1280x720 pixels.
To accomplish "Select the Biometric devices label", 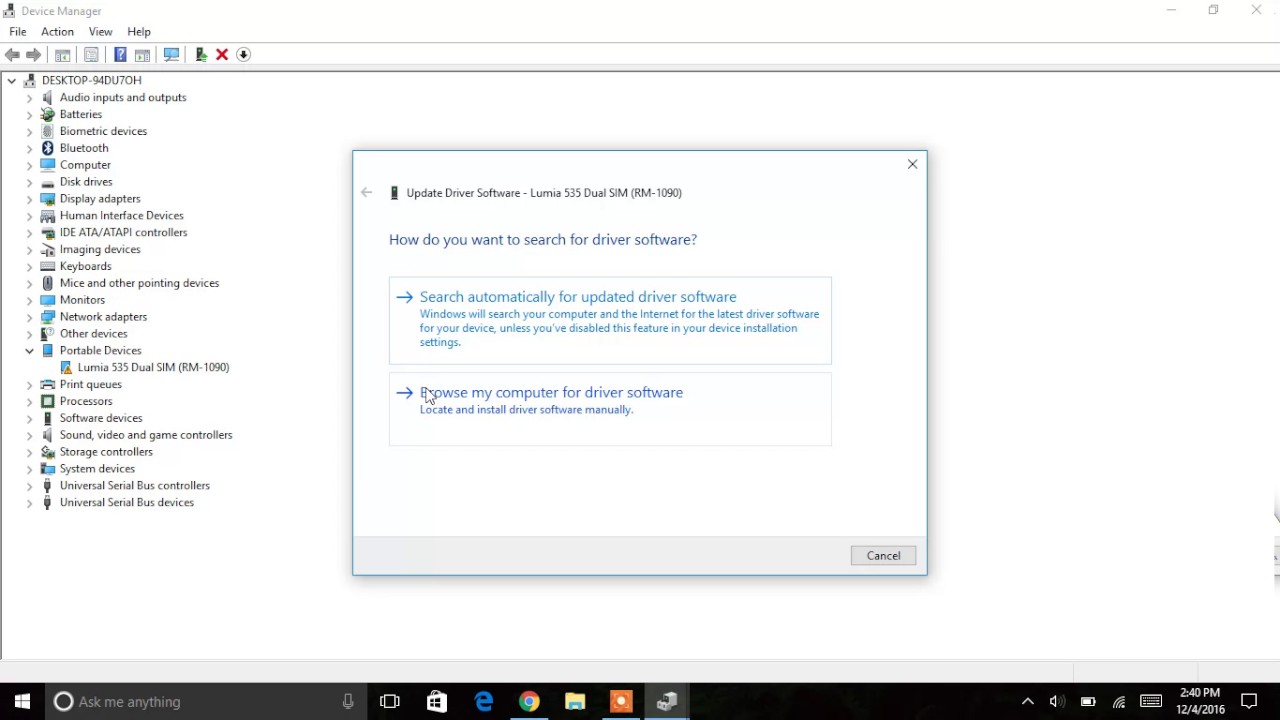I will tap(103, 131).
